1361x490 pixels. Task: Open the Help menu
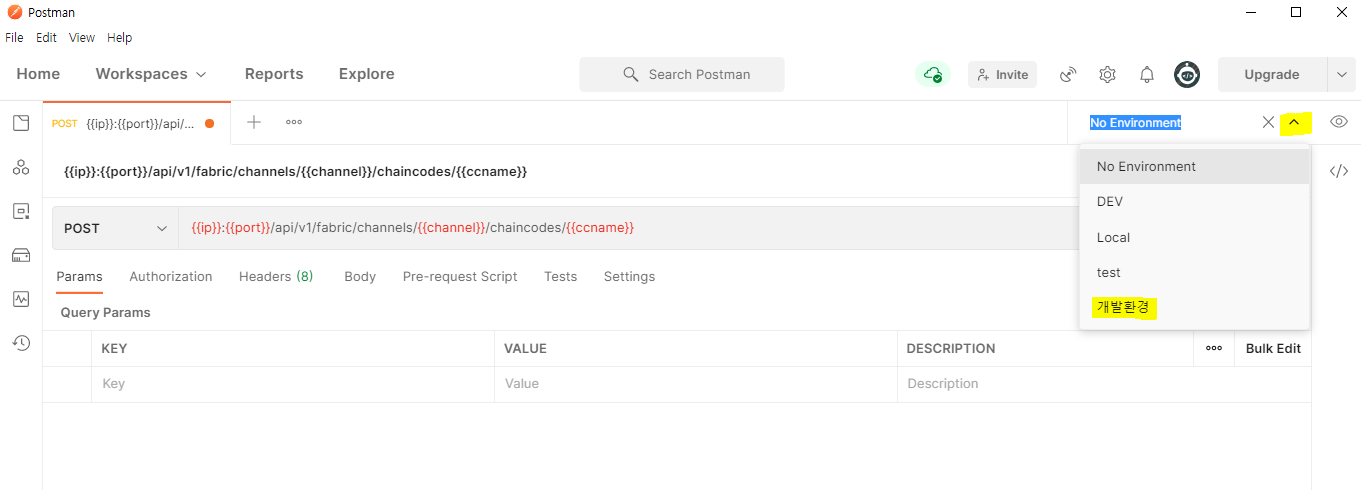[x=119, y=37]
